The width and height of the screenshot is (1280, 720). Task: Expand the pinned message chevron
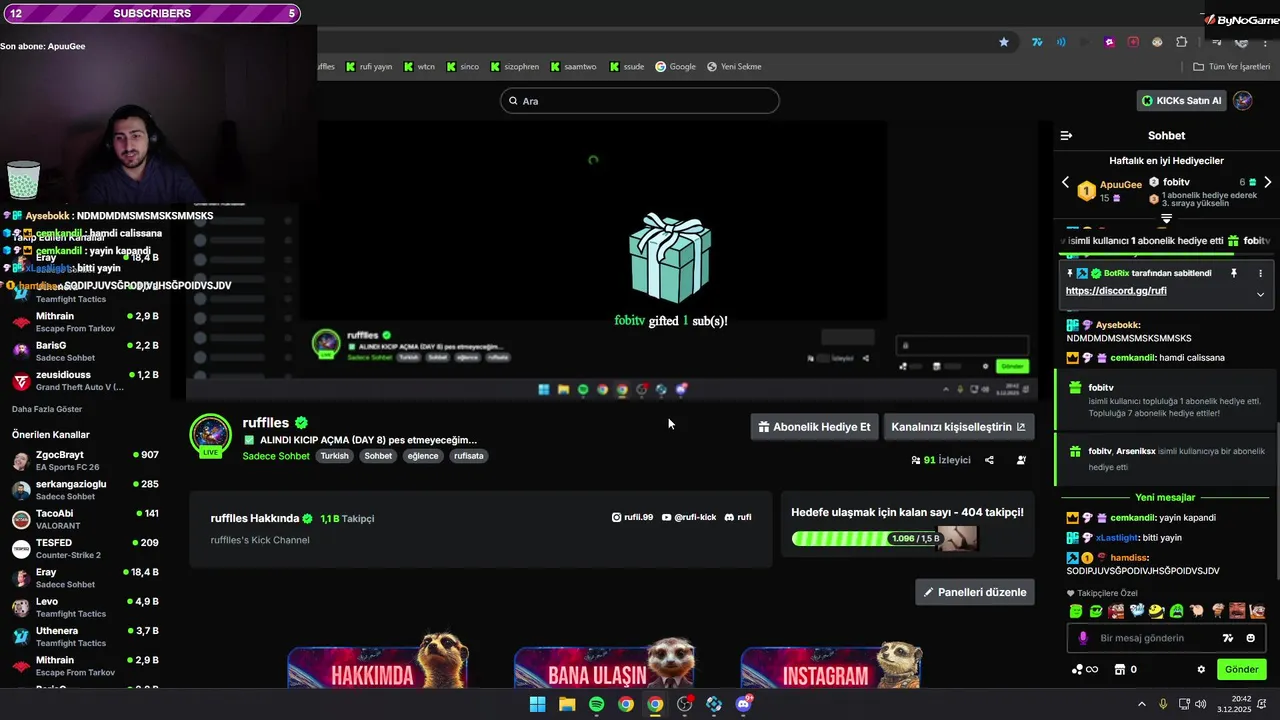click(x=1260, y=294)
